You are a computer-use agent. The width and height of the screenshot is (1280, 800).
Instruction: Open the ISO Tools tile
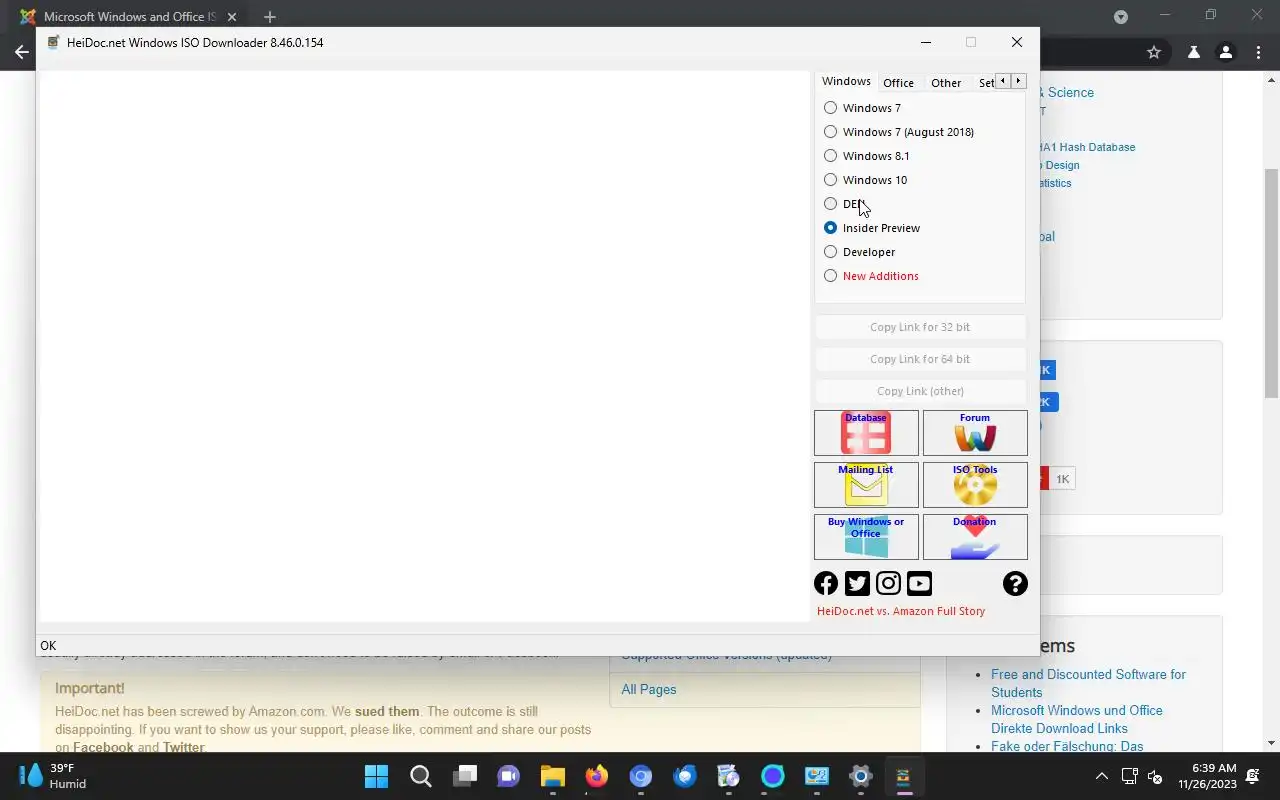point(975,485)
